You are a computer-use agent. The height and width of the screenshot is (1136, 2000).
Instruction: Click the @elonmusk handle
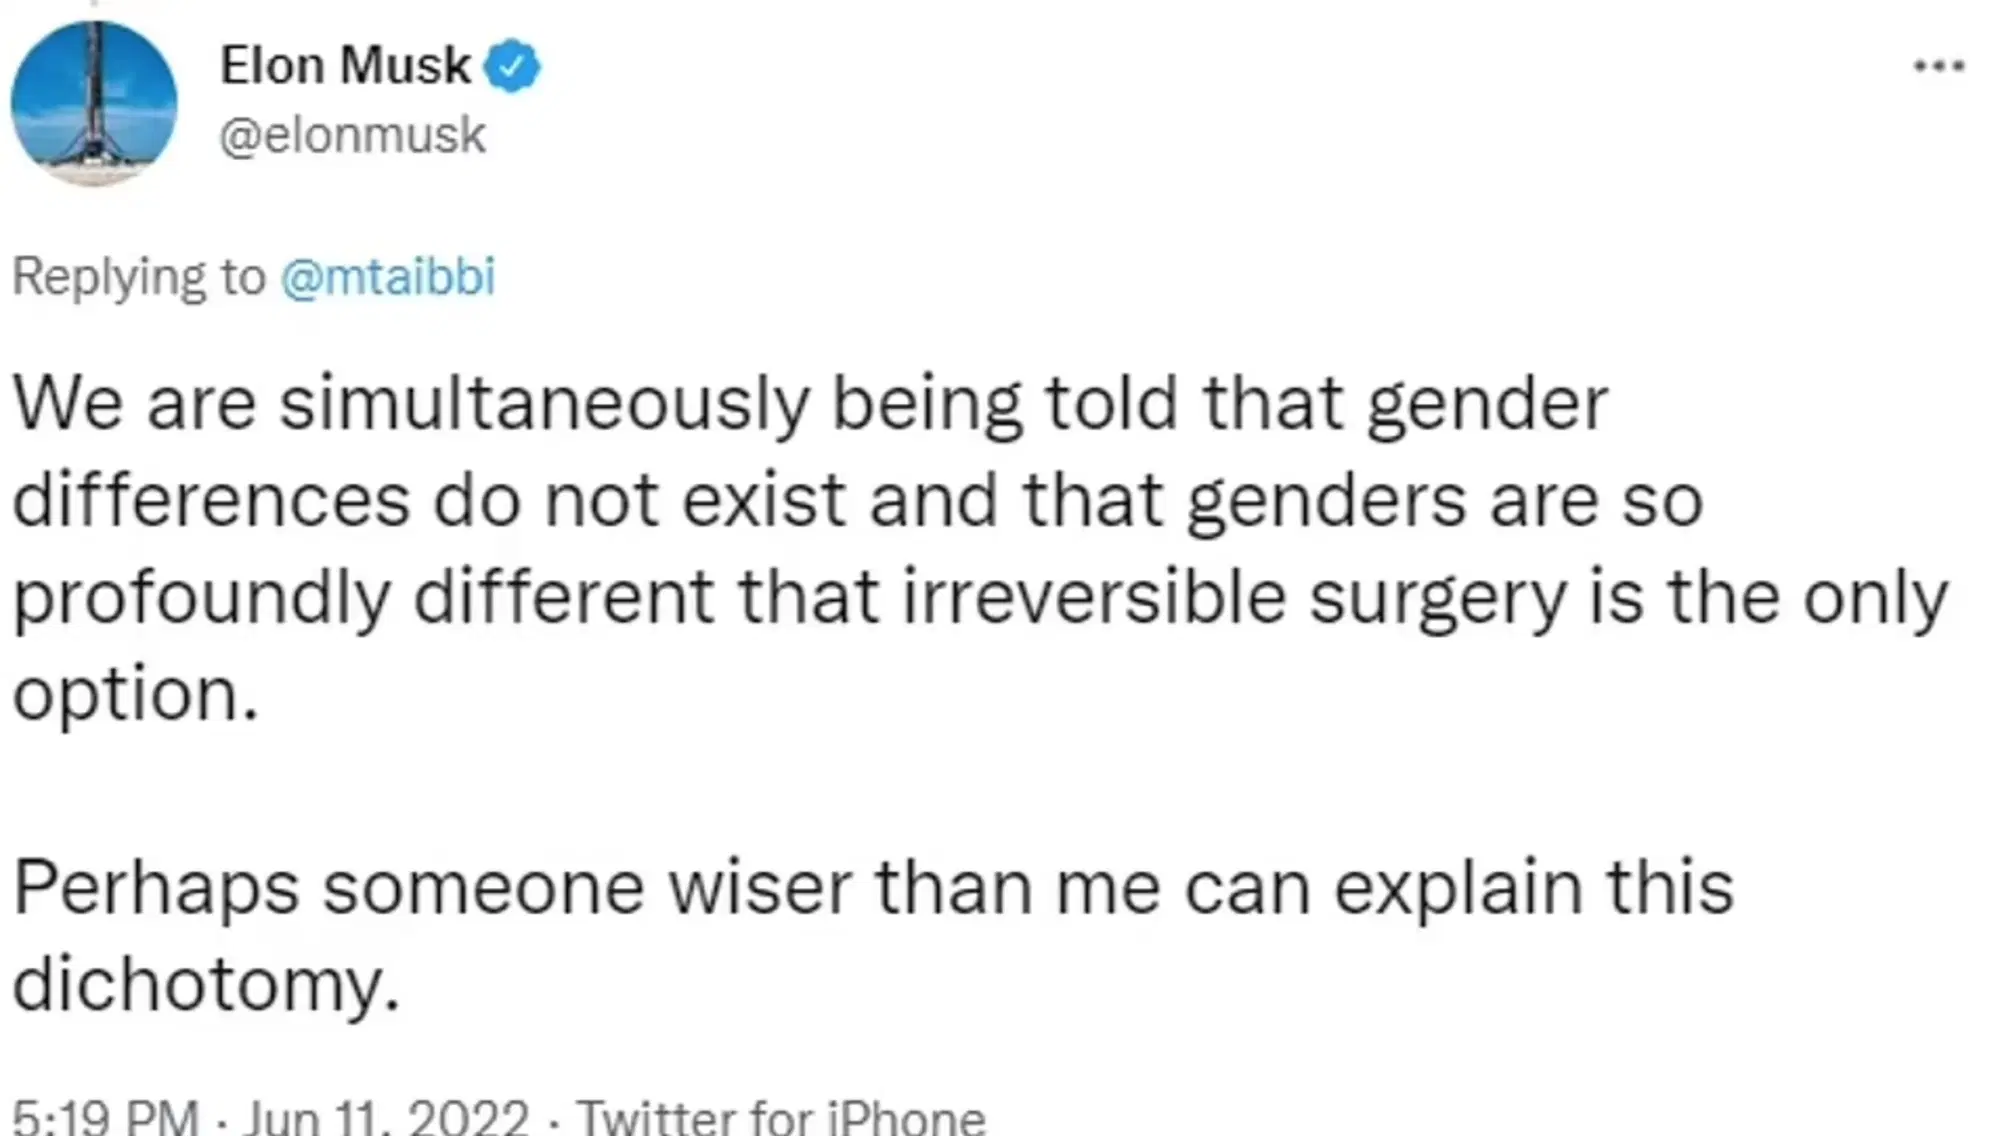pyautogui.click(x=353, y=136)
